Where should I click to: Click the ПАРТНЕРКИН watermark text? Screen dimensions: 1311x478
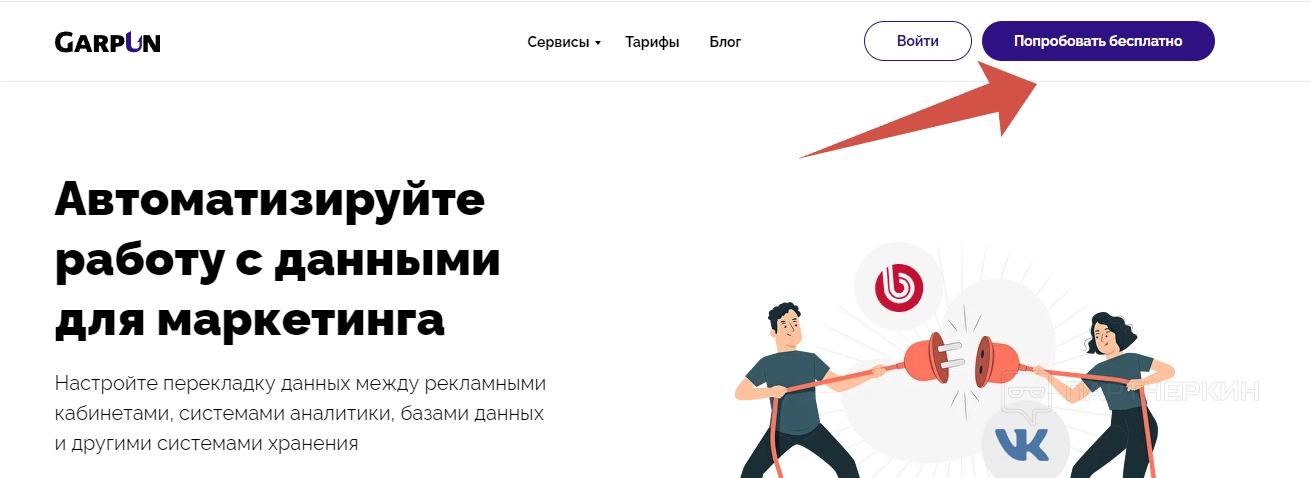coord(1160,392)
